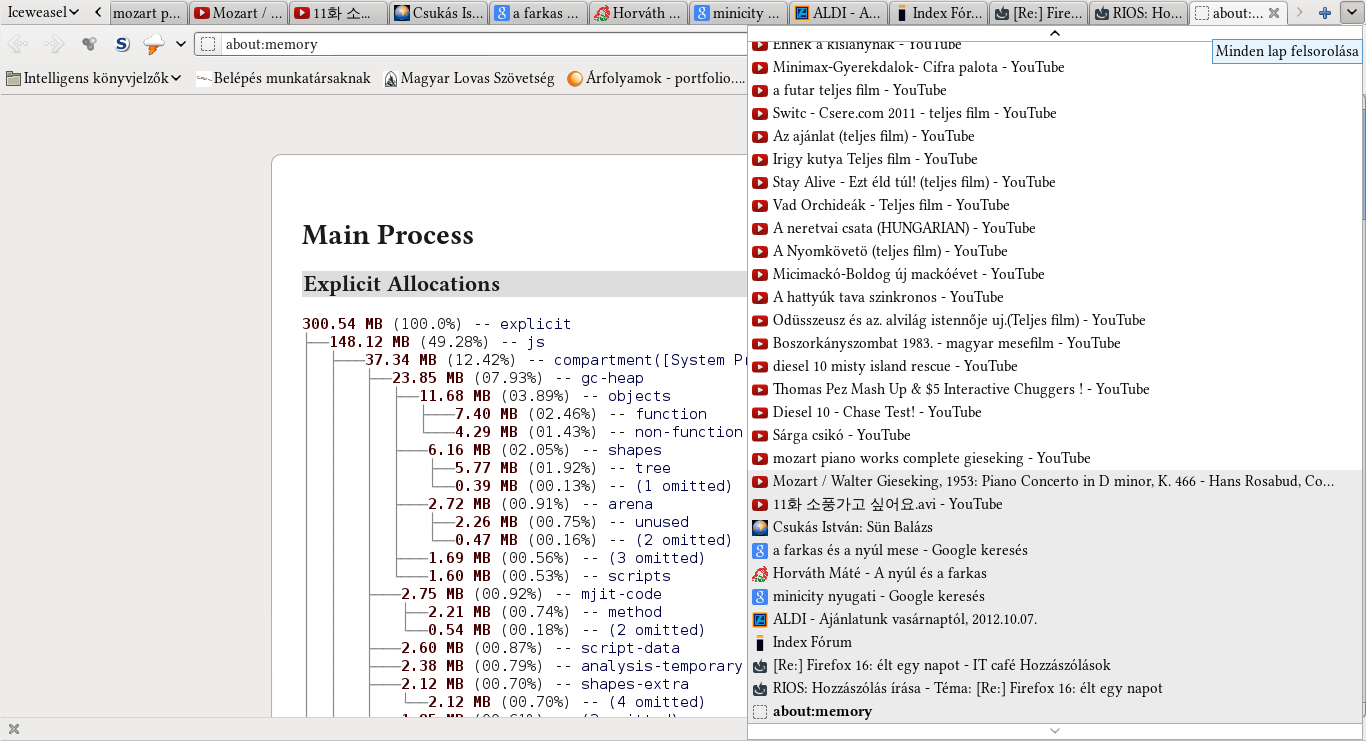Select bold 'about:memory' entry in tab list
This screenshot has width=1366, height=741.
(x=1054, y=711)
